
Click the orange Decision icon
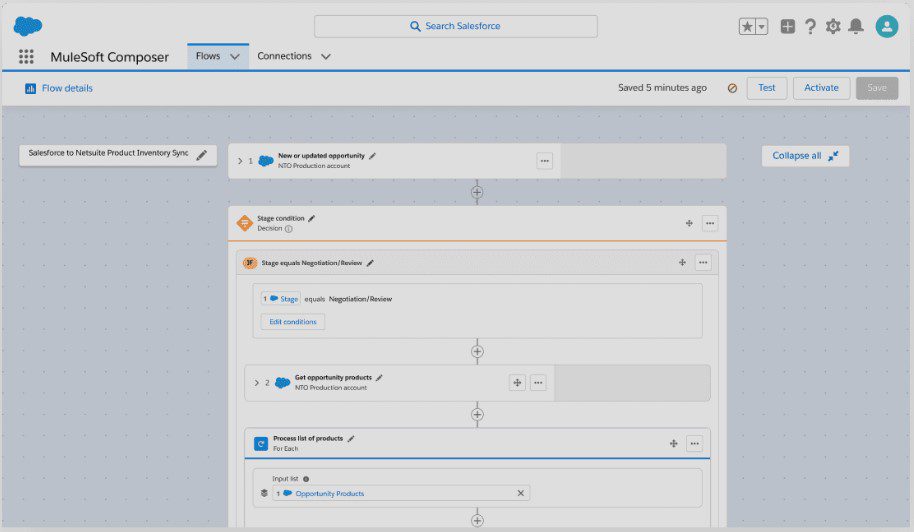[x=245, y=223]
